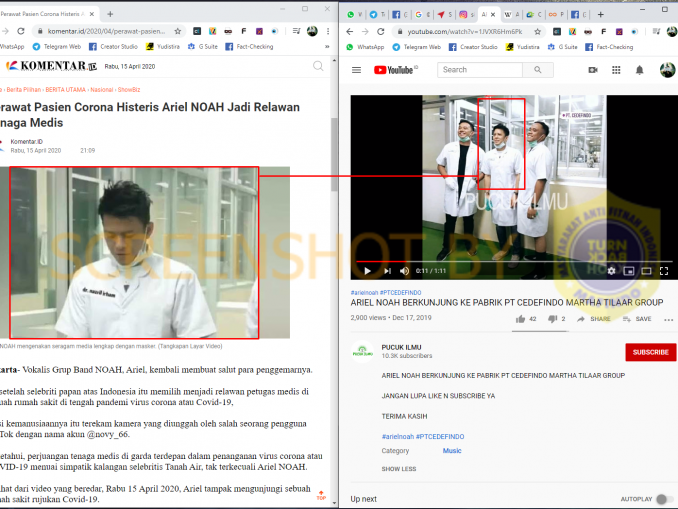
Task: Save the video to a playlist
Action: point(637,319)
